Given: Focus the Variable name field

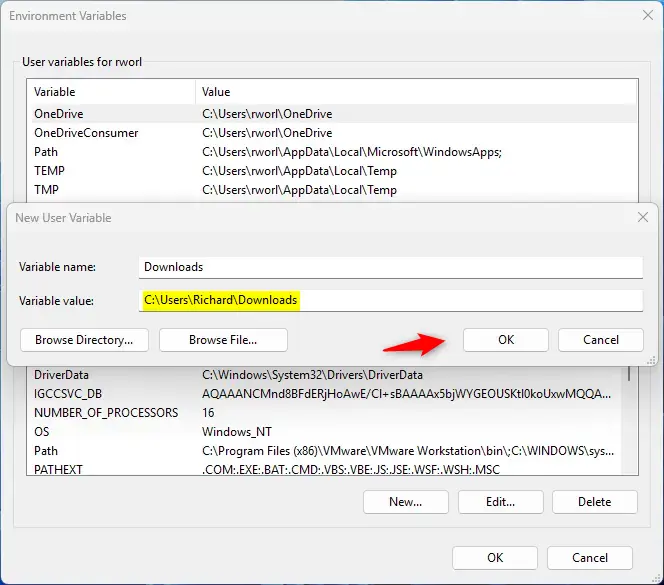Looking at the screenshot, I should [390, 267].
